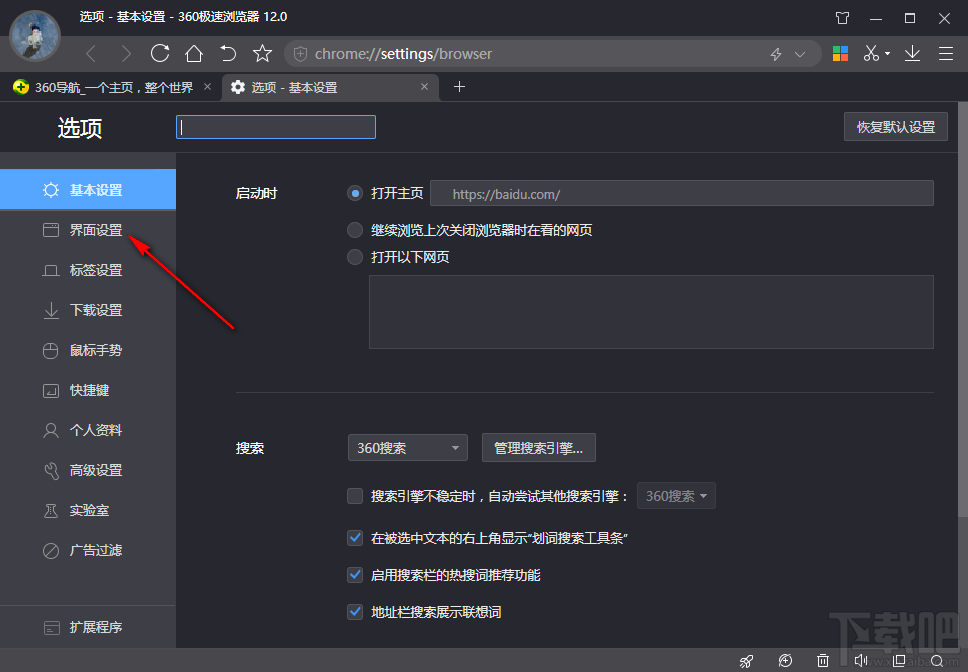Image resolution: width=968 pixels, height=672 pixels.
Task: Open 快捷键 in the sidebar
Action: [x=88, y=391]
